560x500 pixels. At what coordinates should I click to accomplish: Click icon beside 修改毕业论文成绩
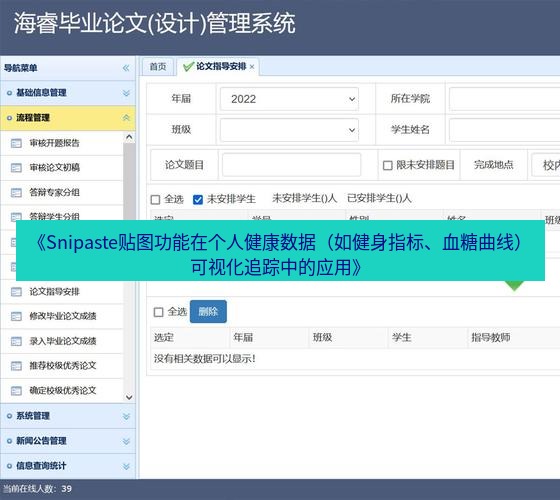[16, 316]
